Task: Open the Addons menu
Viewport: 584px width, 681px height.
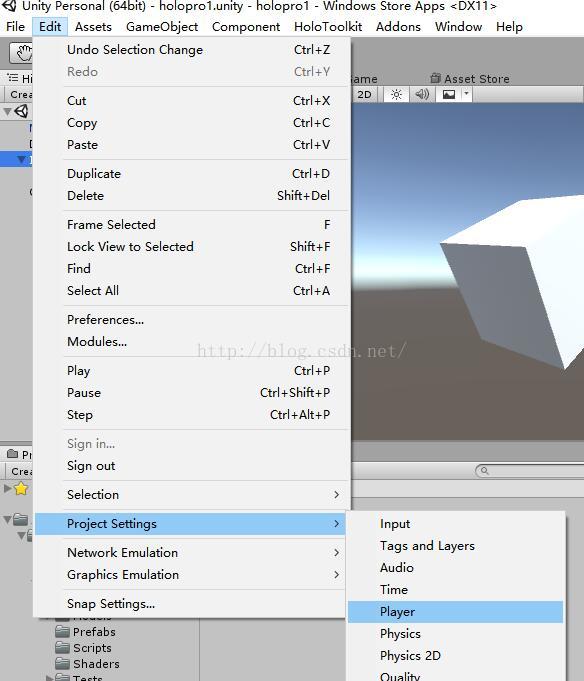Action: (398, 26)
